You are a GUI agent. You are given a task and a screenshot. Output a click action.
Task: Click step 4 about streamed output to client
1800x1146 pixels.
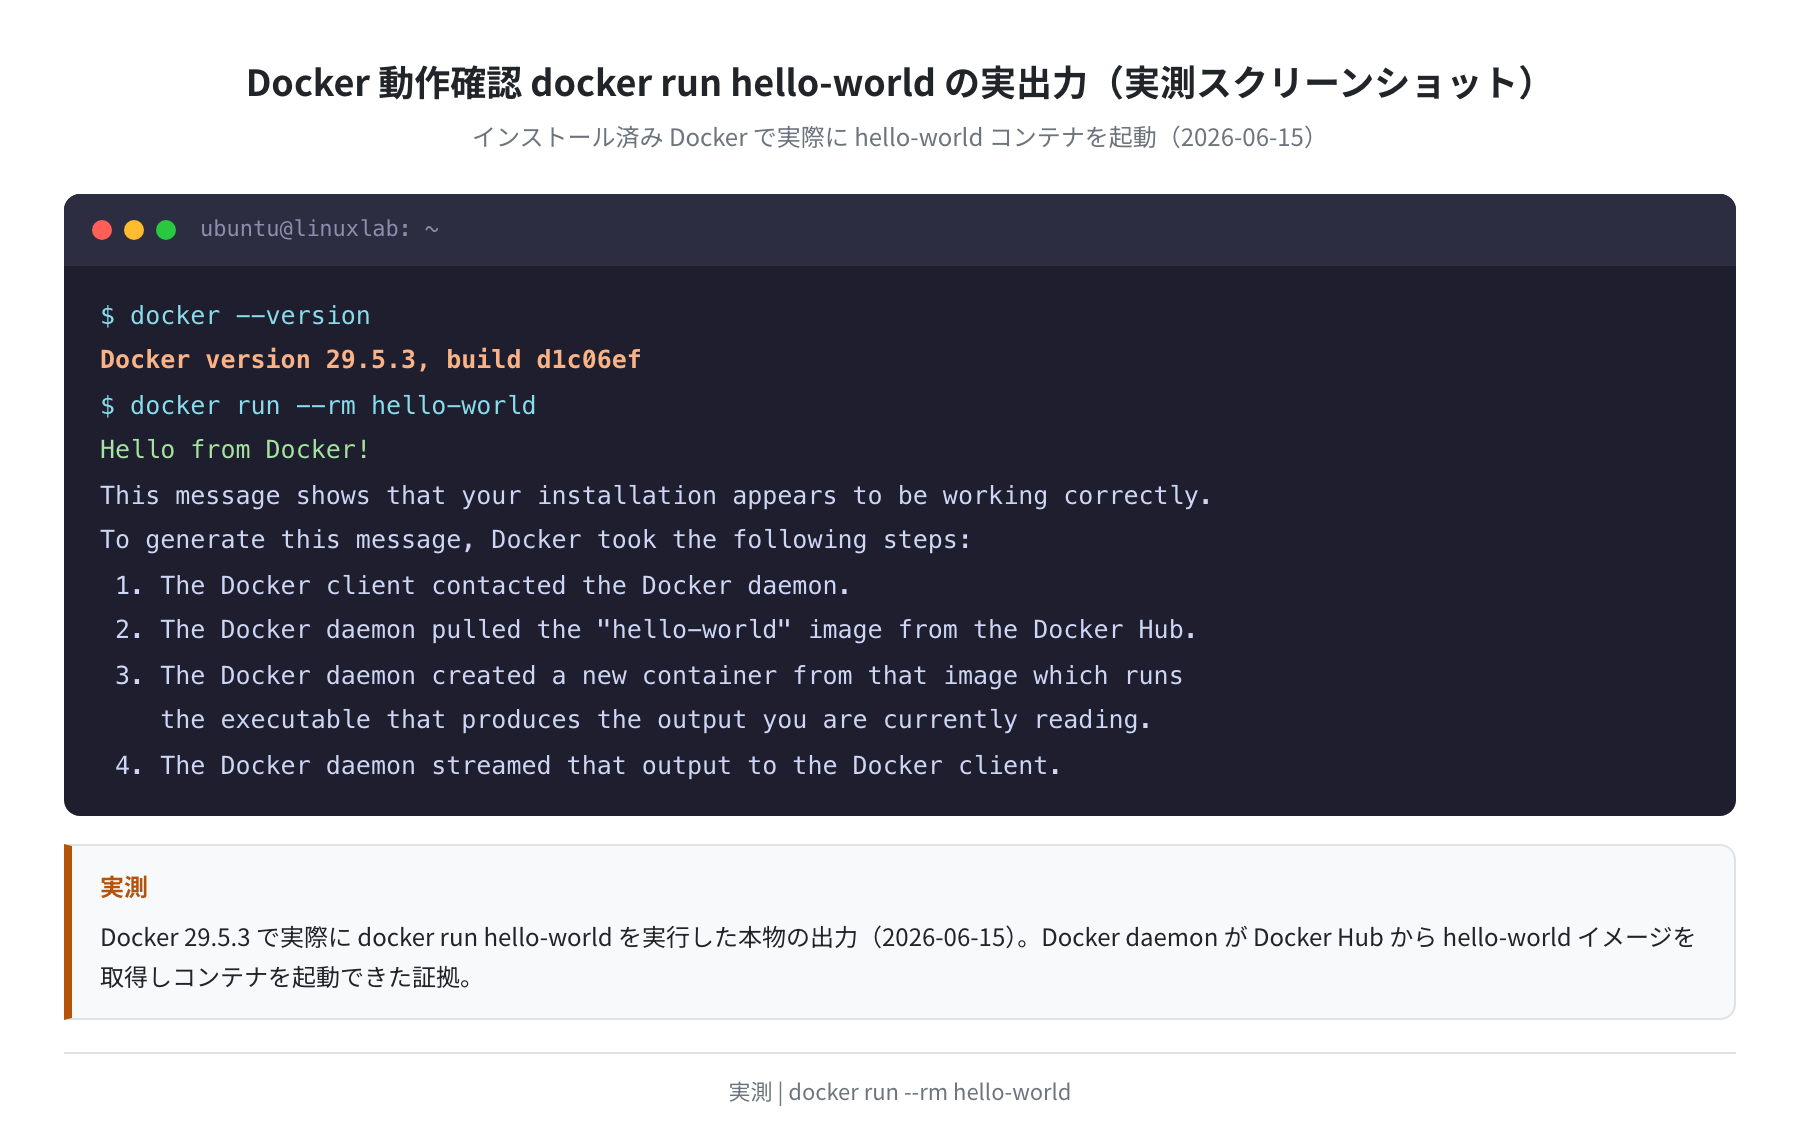[x=587, y=766]
